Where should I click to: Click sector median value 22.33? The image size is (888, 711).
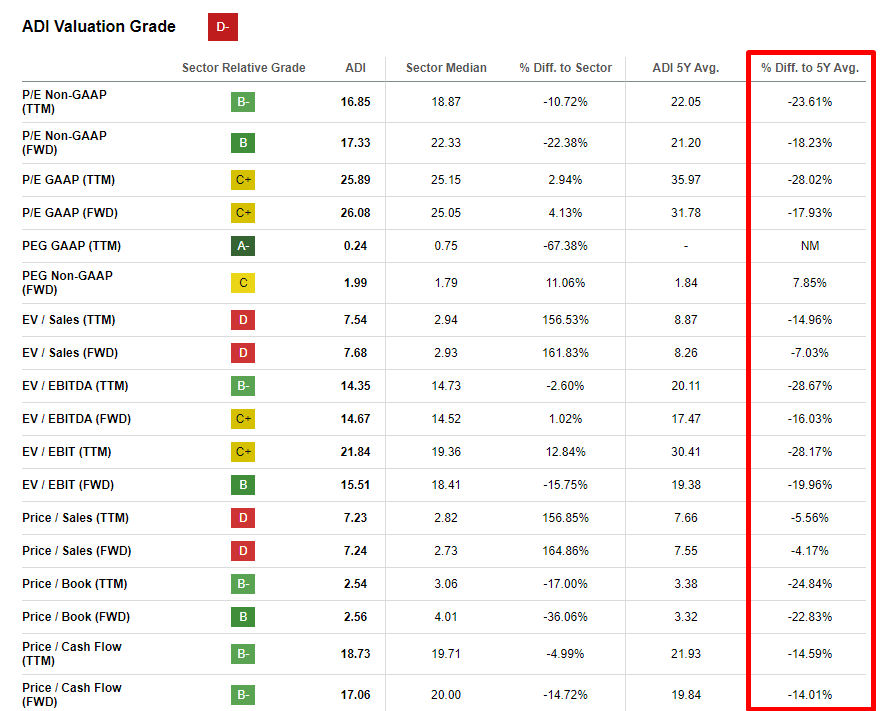pyautogui.click(x=446, y=143)
